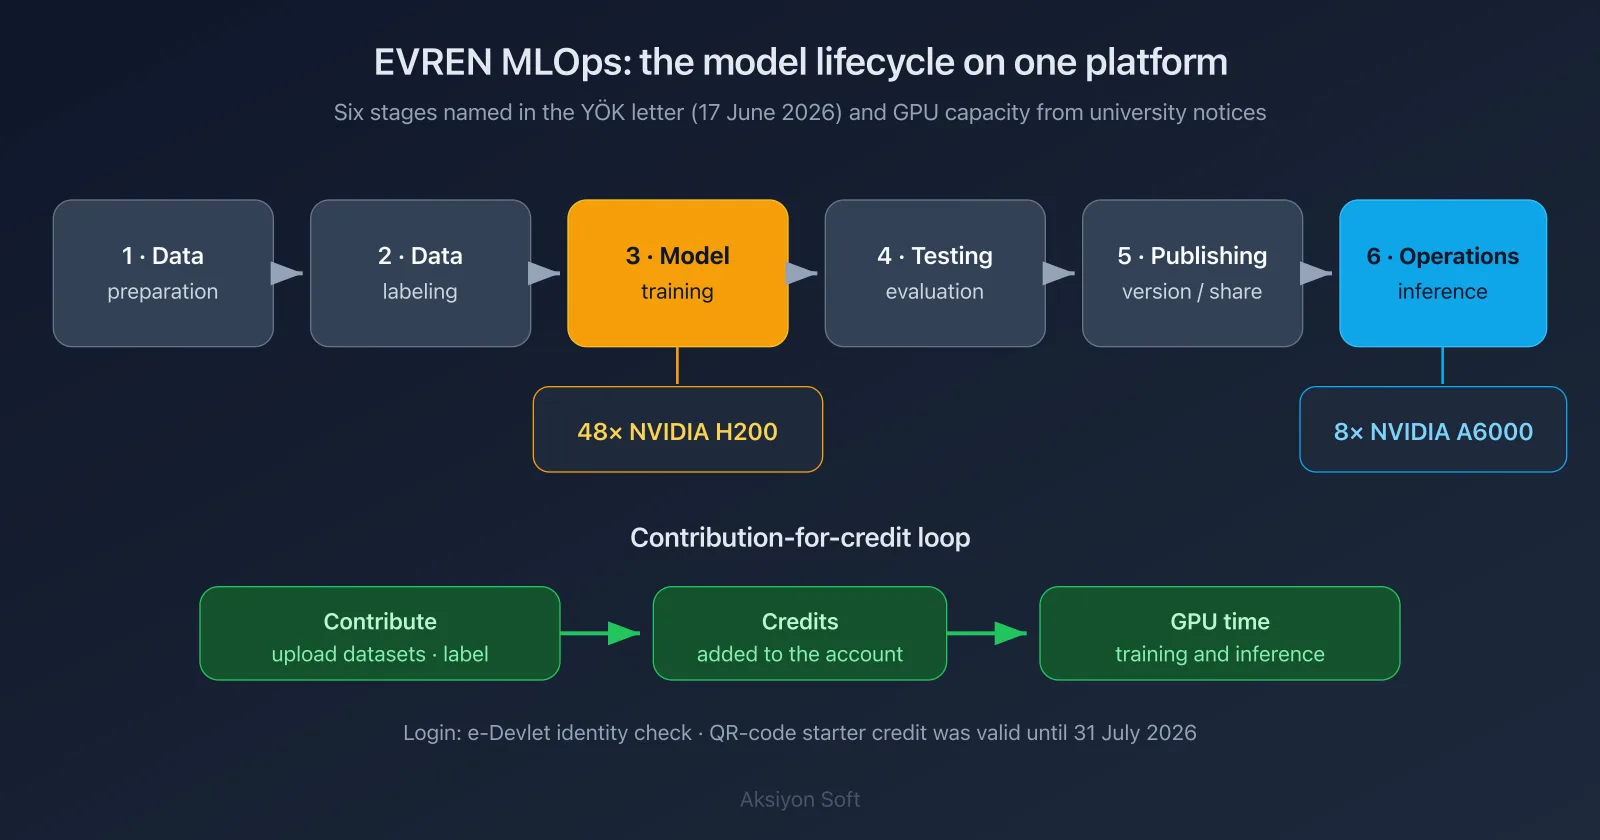Click the arrow between Testing and Publishing

point(1059,273)
